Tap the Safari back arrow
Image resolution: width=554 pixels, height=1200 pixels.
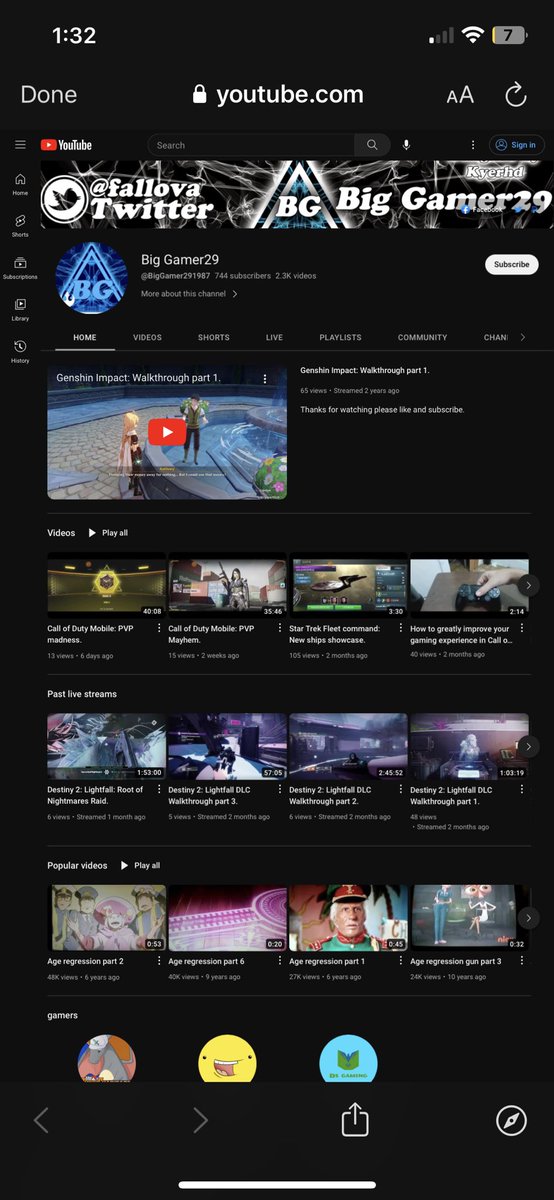tap(41, 1121)
